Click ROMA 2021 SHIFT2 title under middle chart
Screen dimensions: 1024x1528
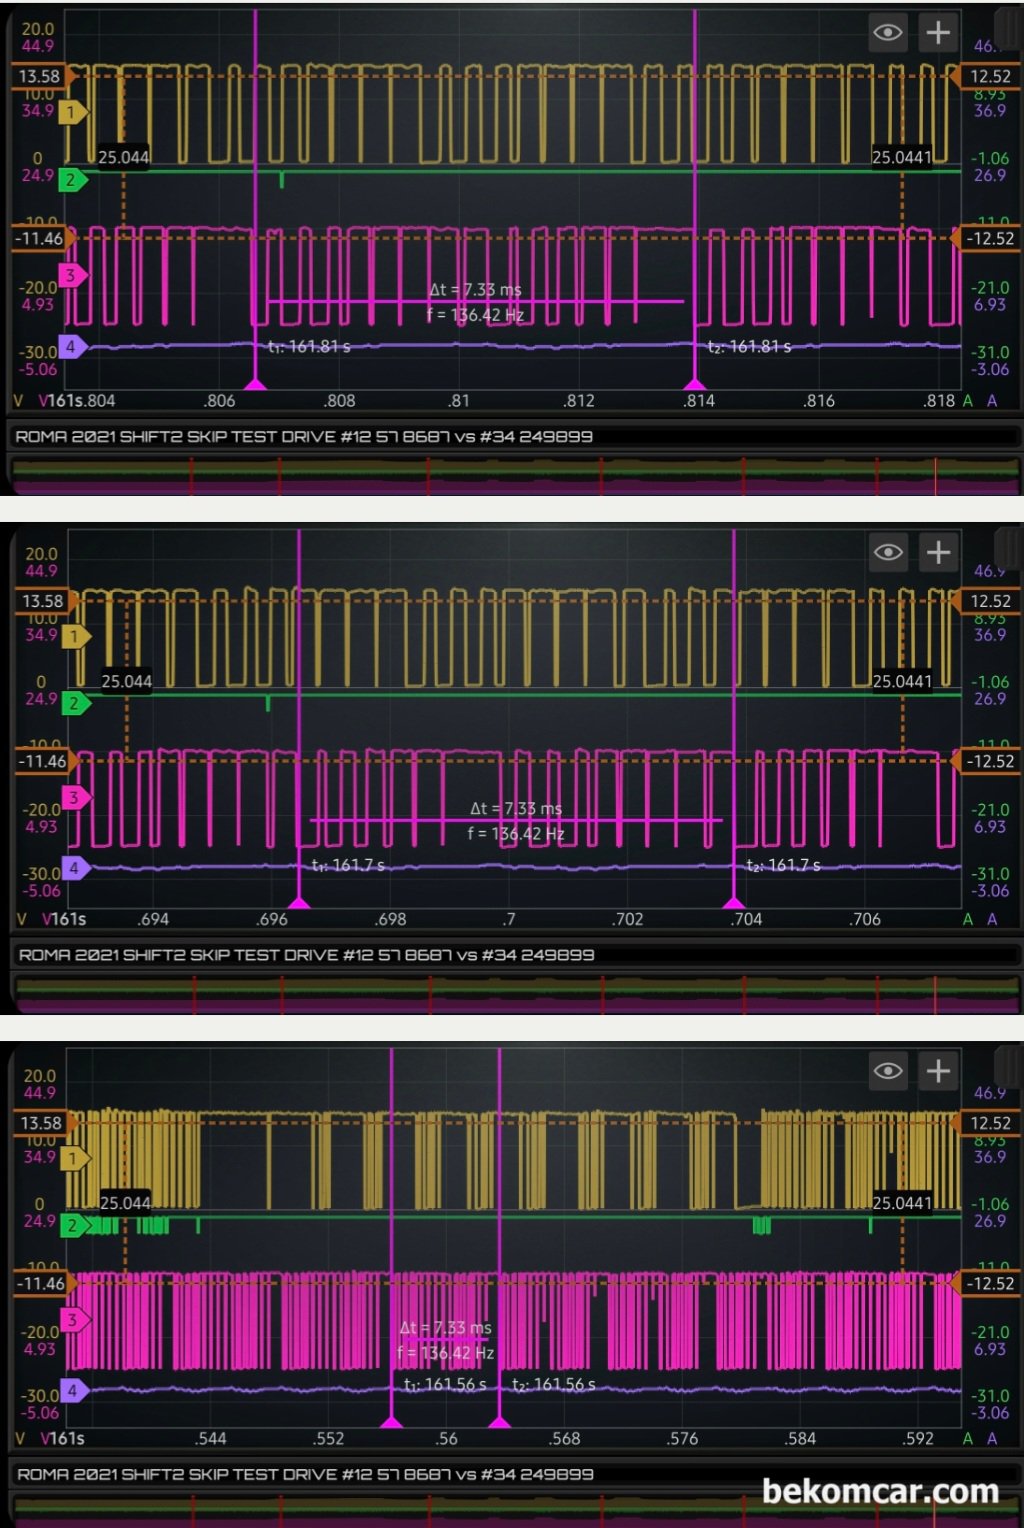click(x=307, y=955)
